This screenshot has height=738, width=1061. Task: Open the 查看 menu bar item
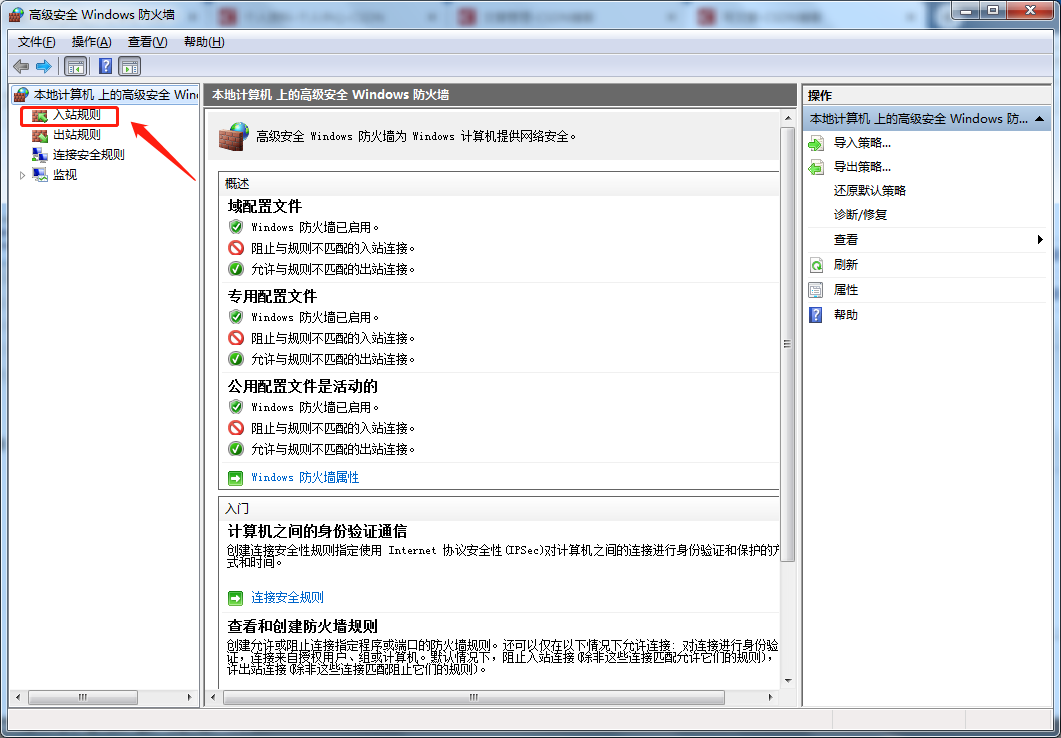click(145, 42)
